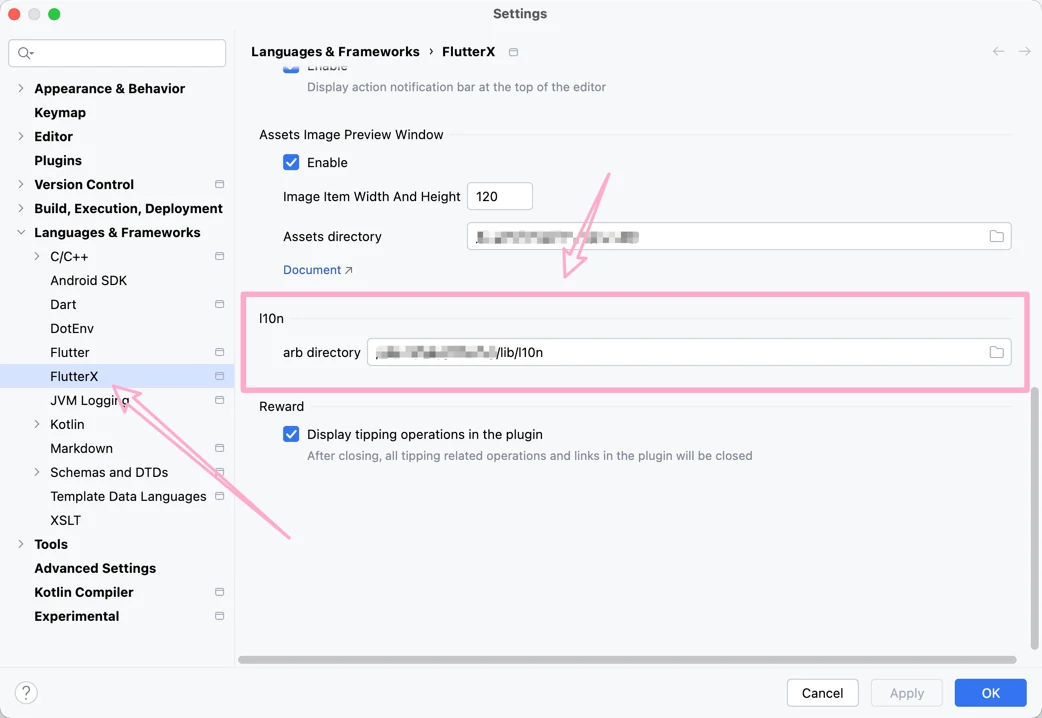
Task: Collapse Languages & Frameworks section
Action: point(21,232)
